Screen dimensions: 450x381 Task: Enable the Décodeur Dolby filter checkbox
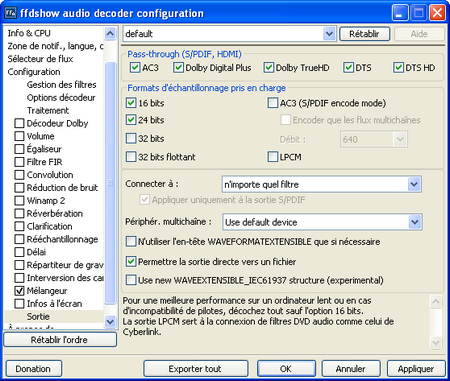click(x=19, y=123)
